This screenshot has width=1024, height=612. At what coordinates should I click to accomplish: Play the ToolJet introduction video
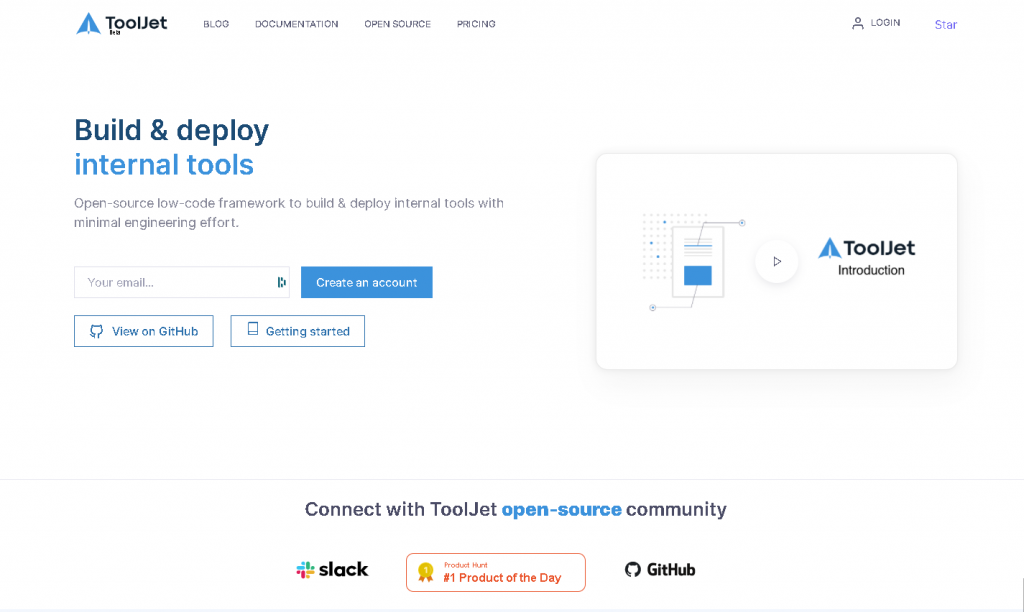(x=776, y=261)
